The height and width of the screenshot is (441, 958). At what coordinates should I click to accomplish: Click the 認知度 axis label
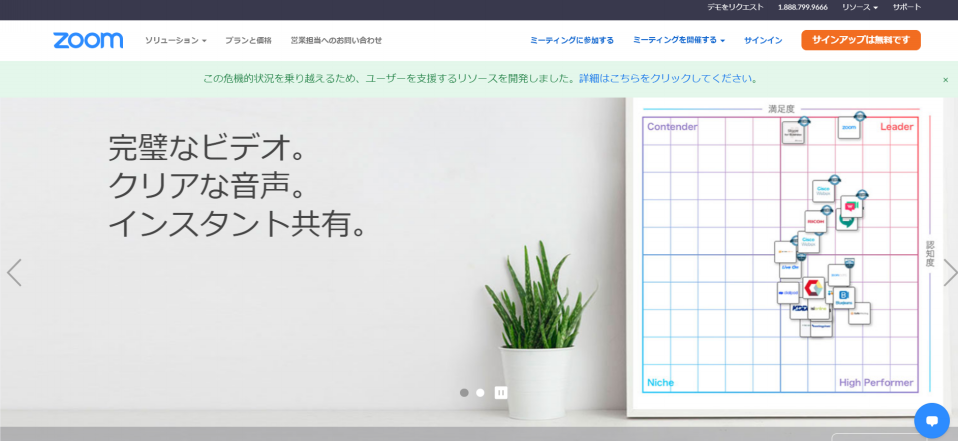tap(930, 253)
